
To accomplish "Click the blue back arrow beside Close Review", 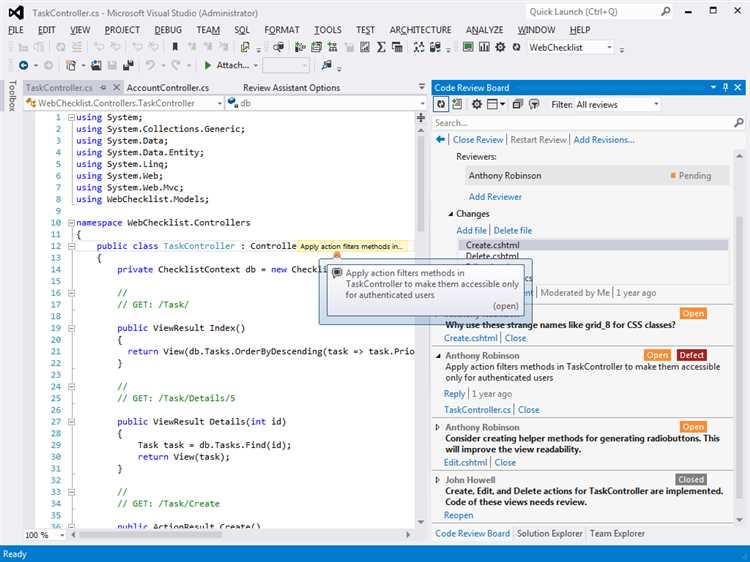I will click(x=441, y=140).
